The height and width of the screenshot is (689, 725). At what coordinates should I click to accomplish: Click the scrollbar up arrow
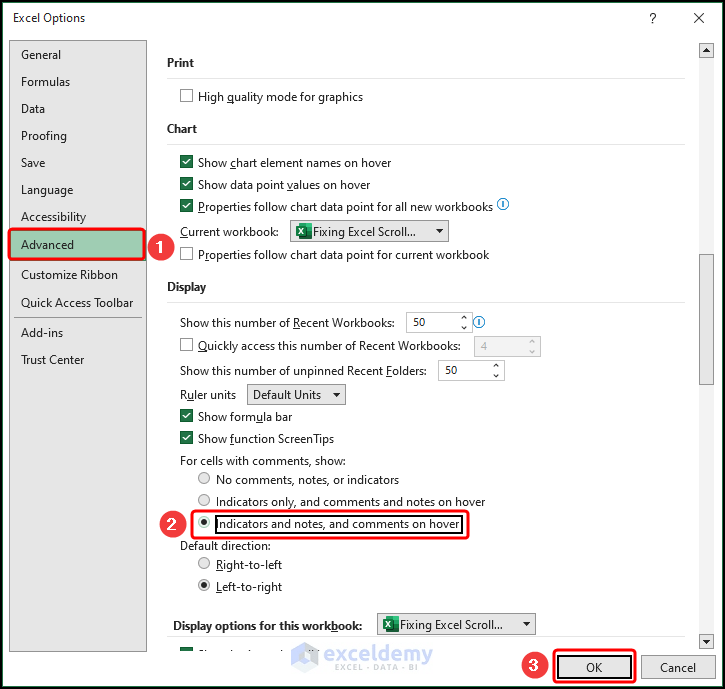(706, 50)
